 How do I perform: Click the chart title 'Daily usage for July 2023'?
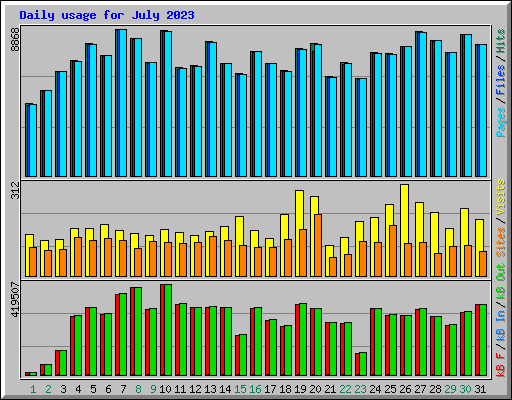tap(107, 15)
